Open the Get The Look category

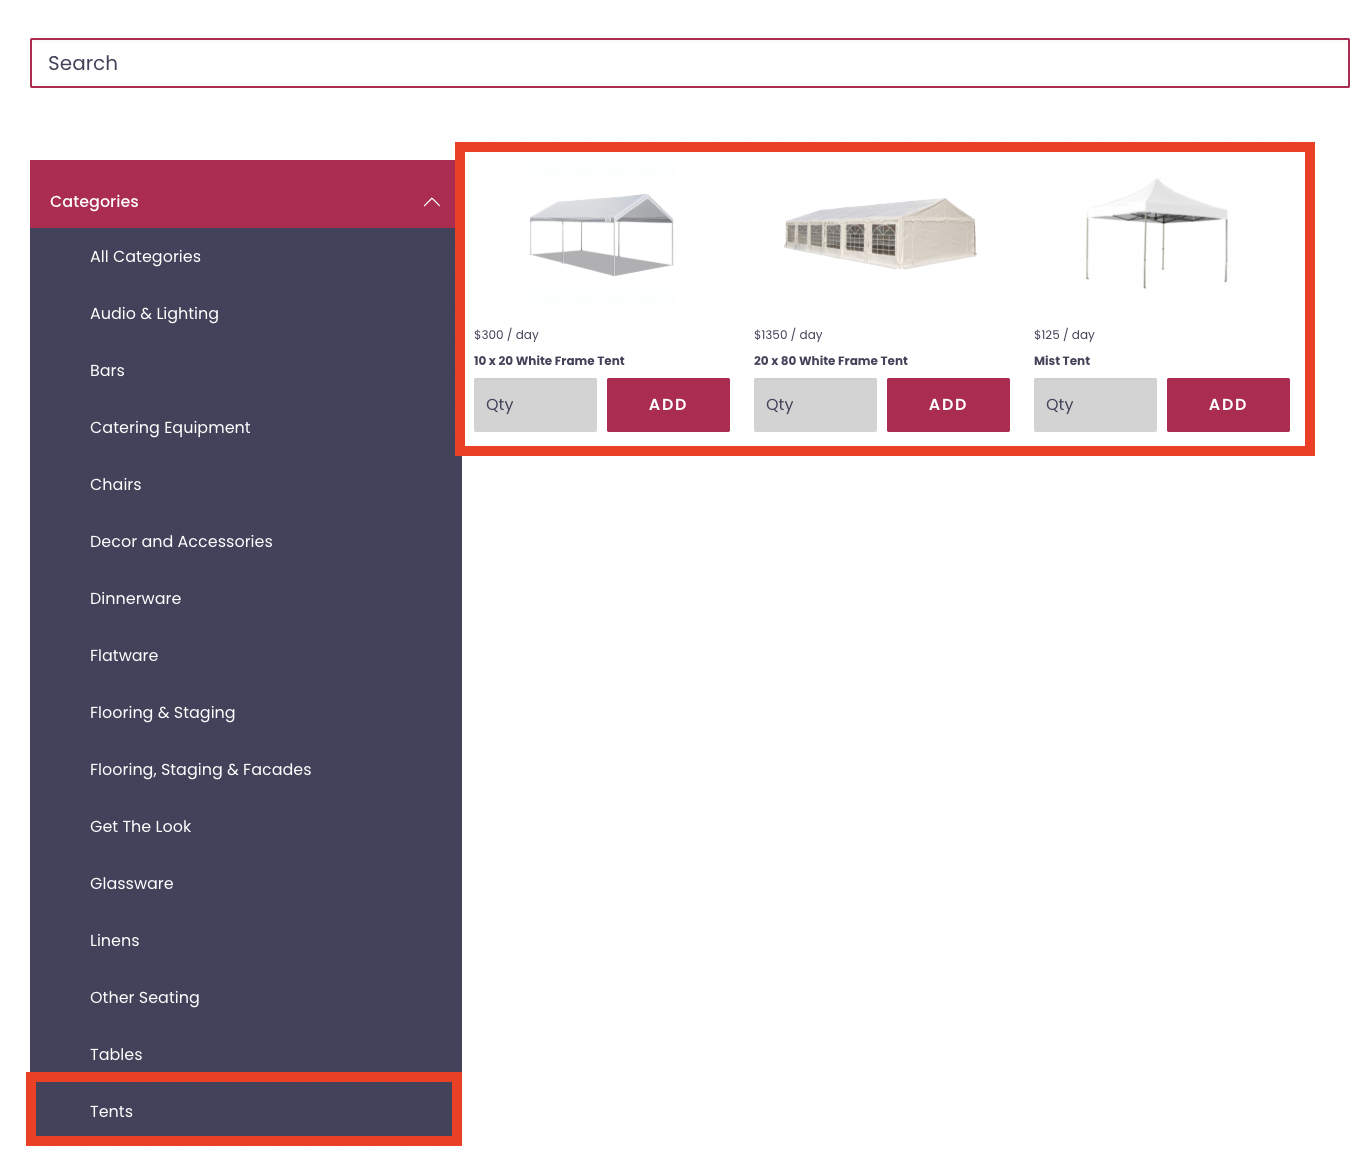[x=140, y=826]
